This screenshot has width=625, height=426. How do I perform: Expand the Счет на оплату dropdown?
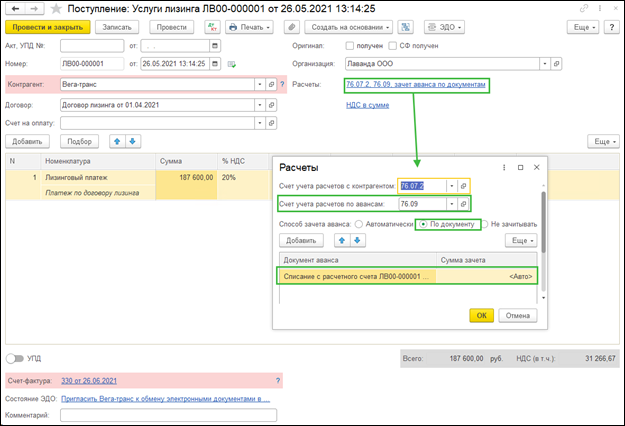tap(260, 123)
